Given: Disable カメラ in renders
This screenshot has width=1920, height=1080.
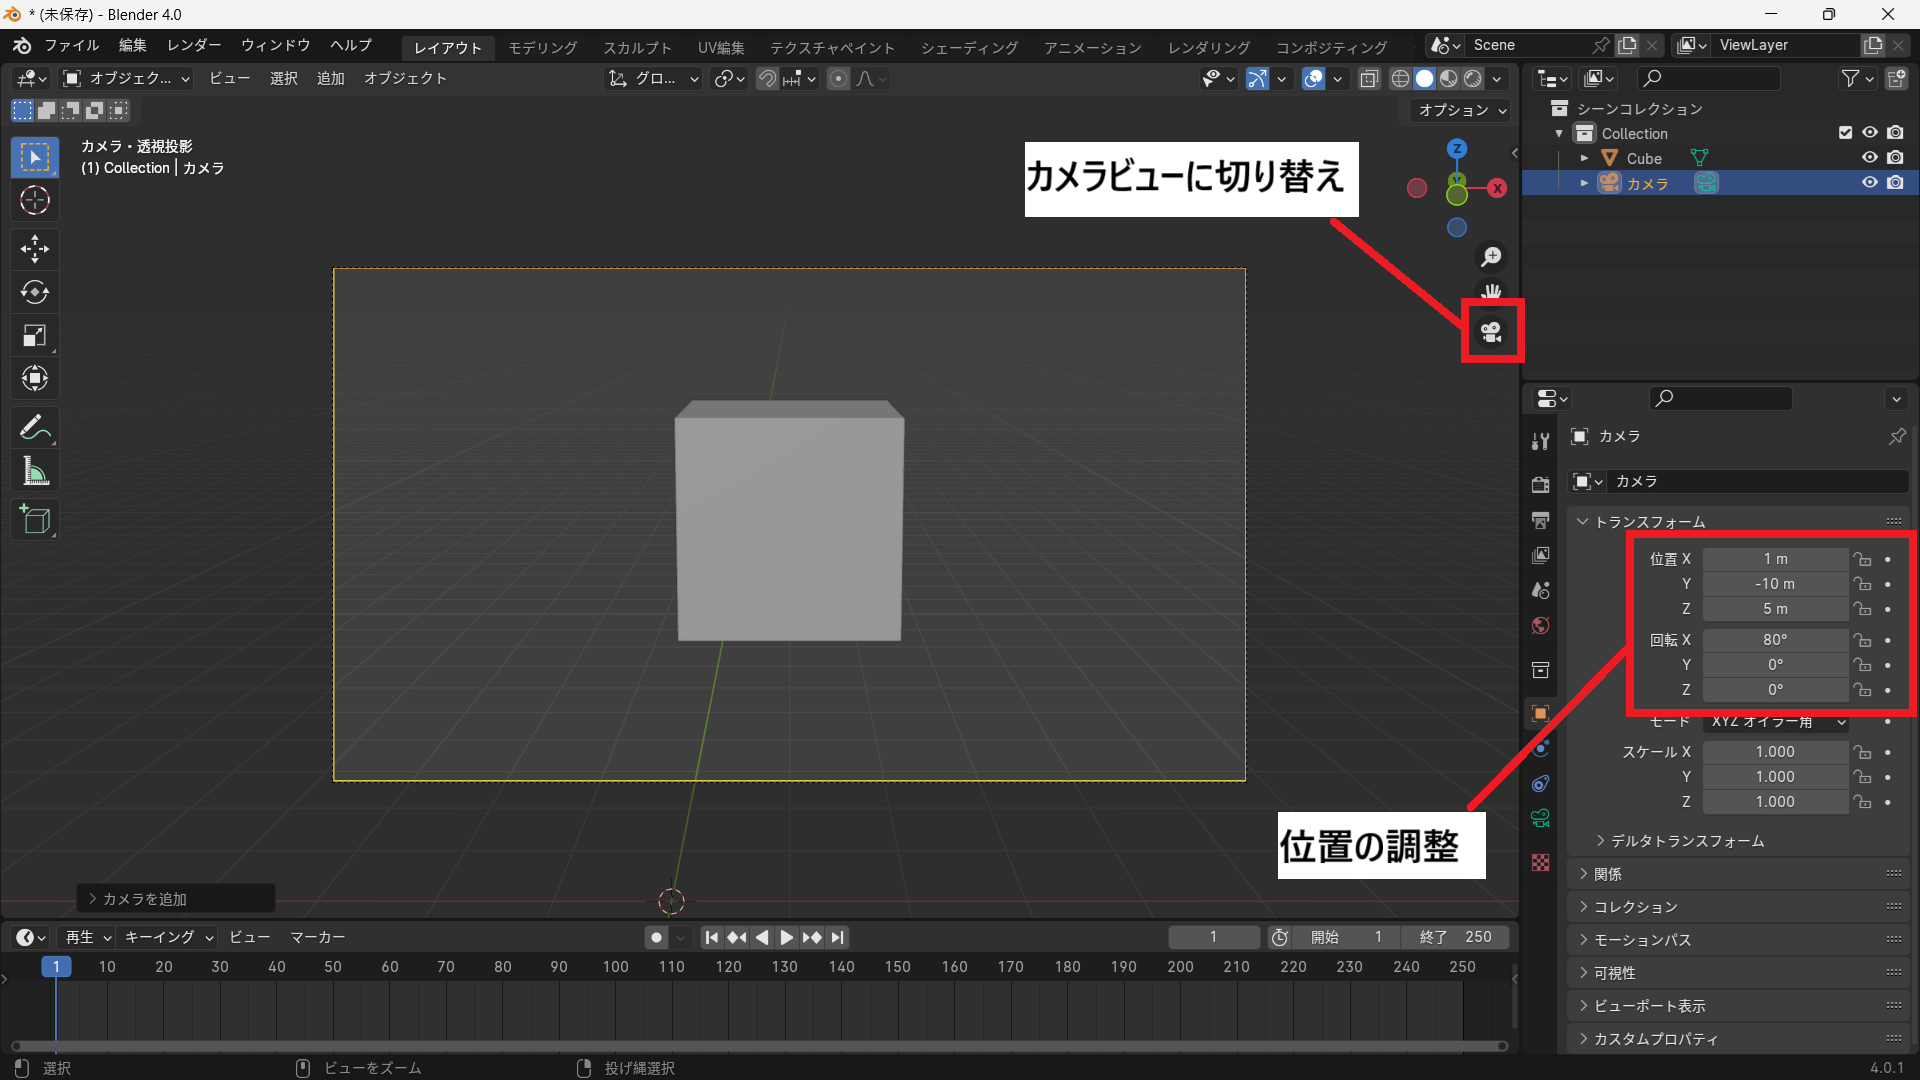Looking at the screenshot, I should (x=1895, y=183).
